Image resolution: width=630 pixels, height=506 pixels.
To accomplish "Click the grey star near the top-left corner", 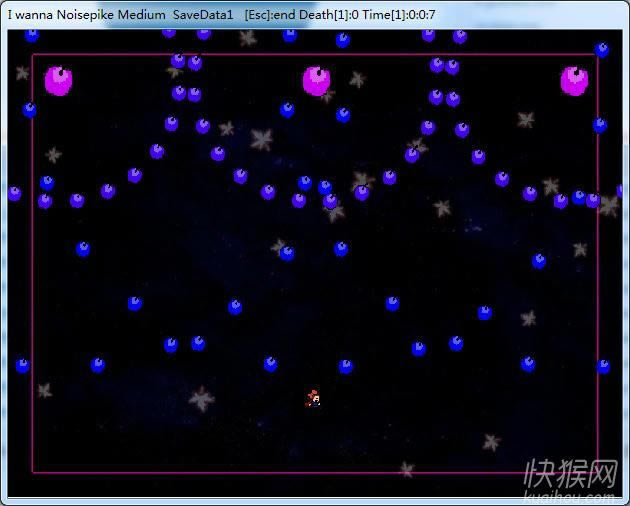I will tap(22, 73).
